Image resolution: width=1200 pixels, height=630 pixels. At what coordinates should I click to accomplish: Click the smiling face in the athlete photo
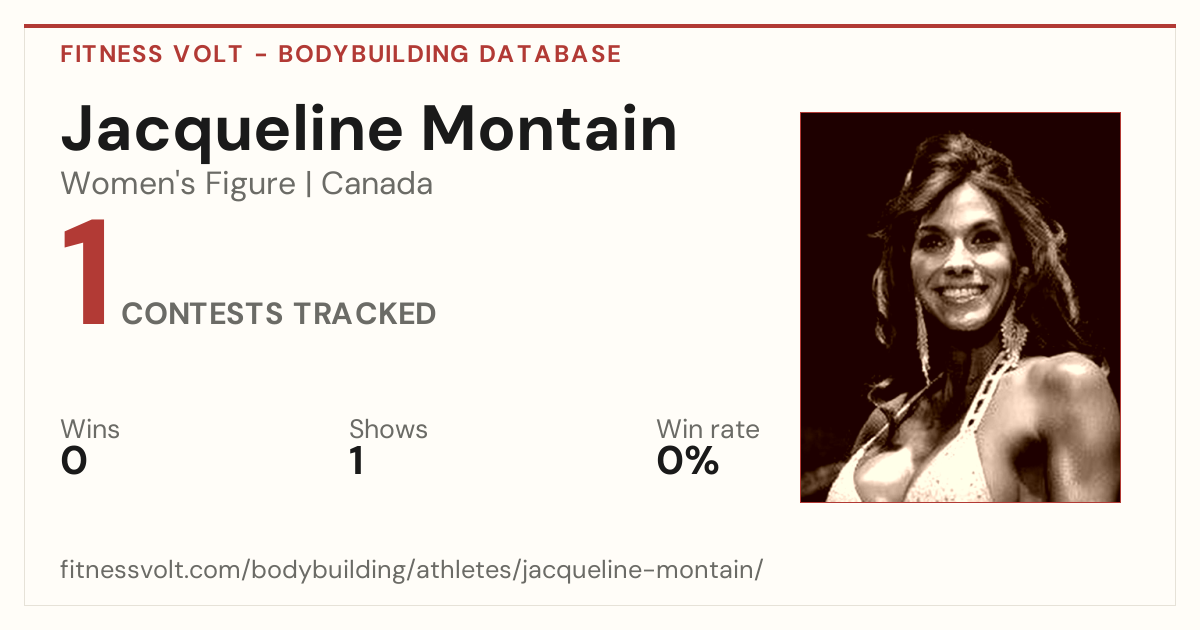[960, 258]
